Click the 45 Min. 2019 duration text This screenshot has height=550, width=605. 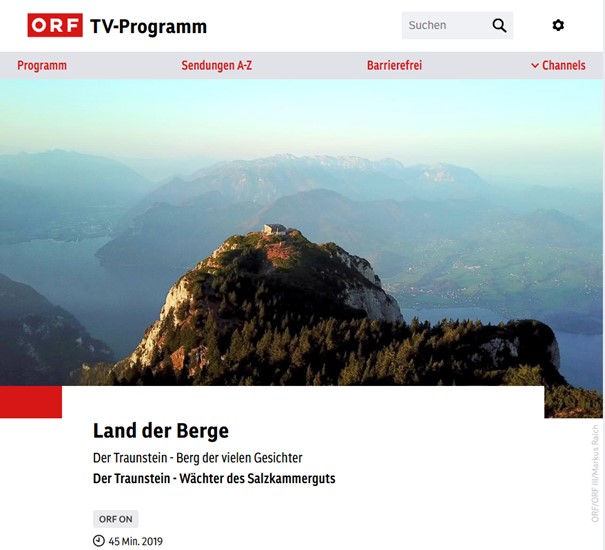click(135, 541)
